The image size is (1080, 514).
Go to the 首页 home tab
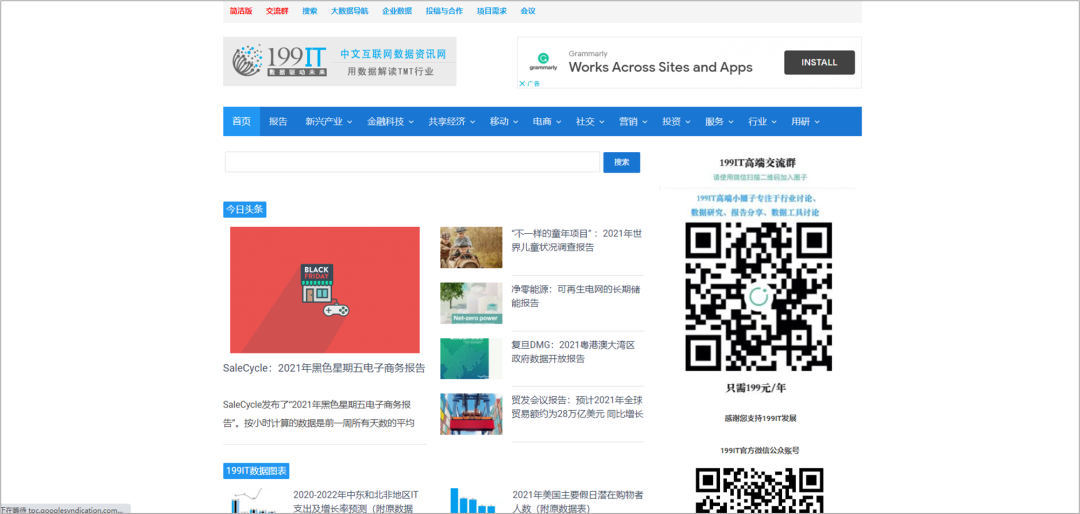[x=242, y=122]
